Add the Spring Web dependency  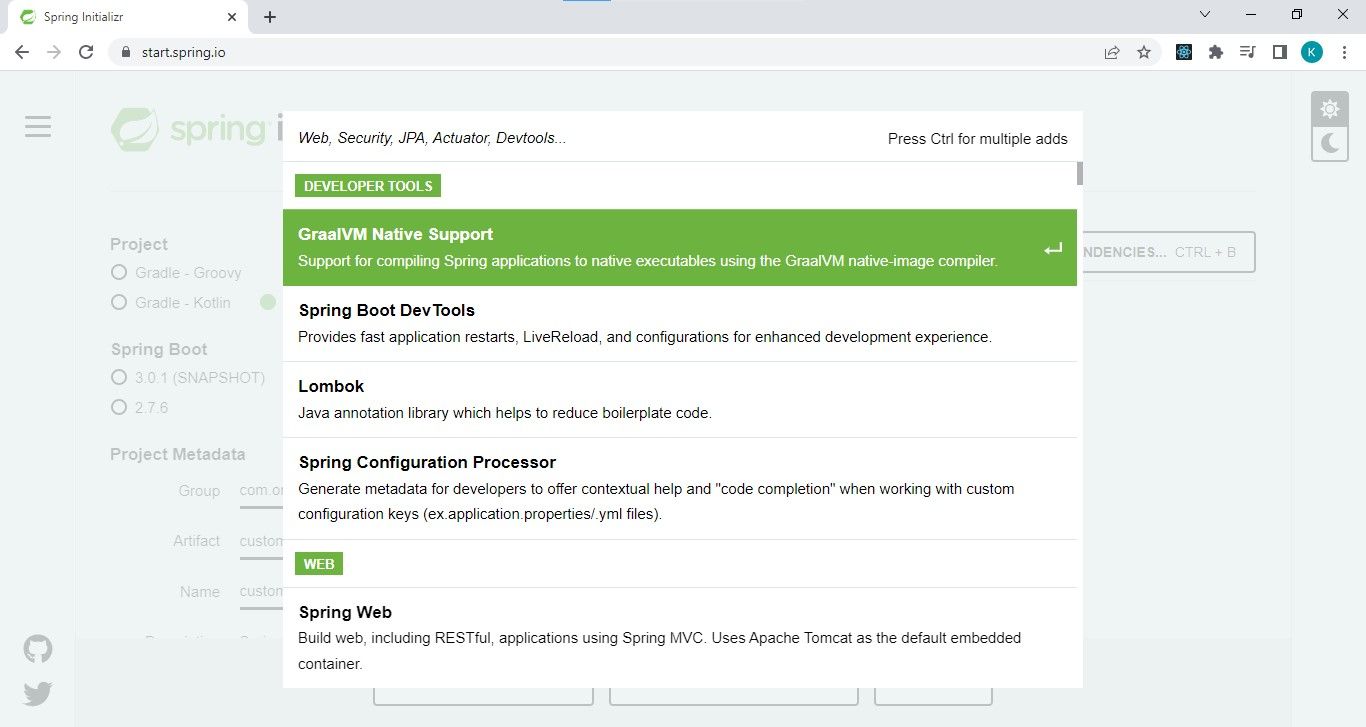(680, 637)
